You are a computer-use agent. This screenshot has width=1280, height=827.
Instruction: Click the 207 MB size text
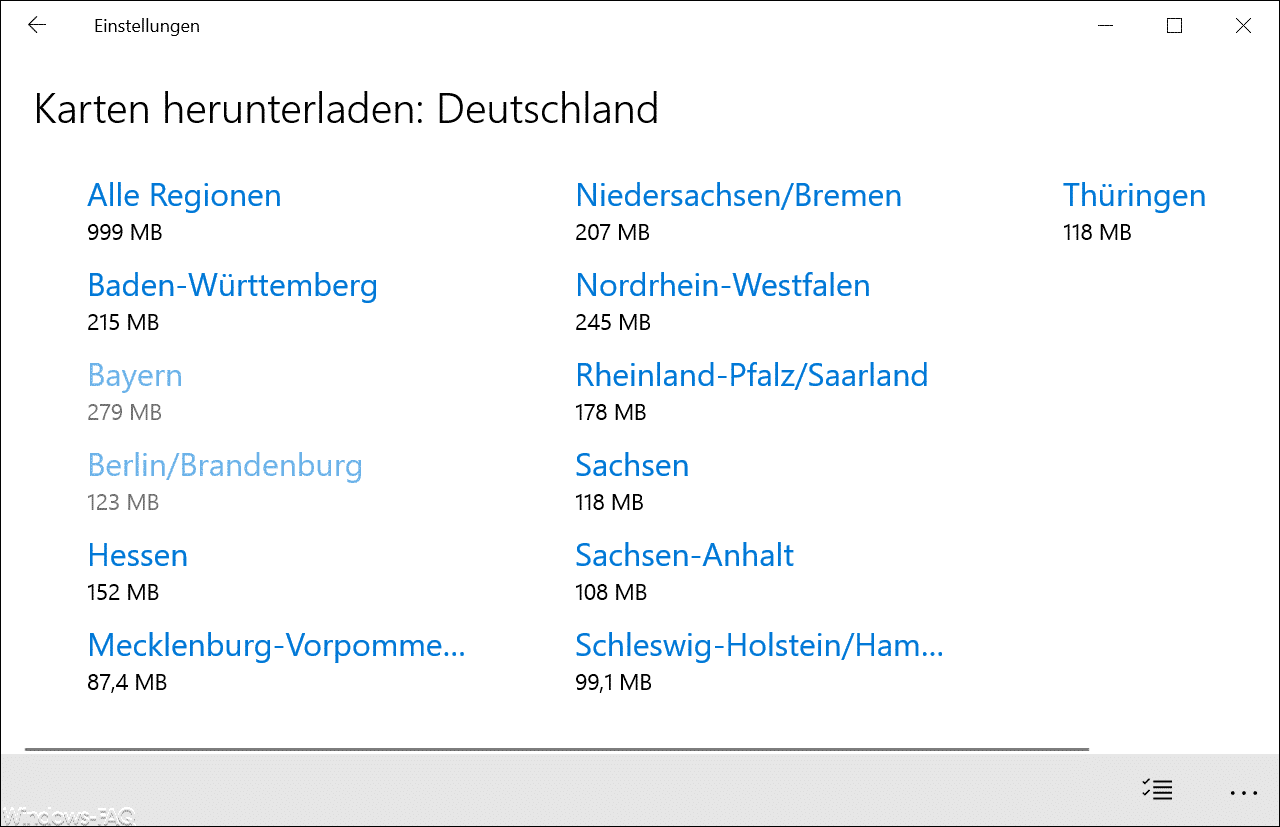[613, 233]
